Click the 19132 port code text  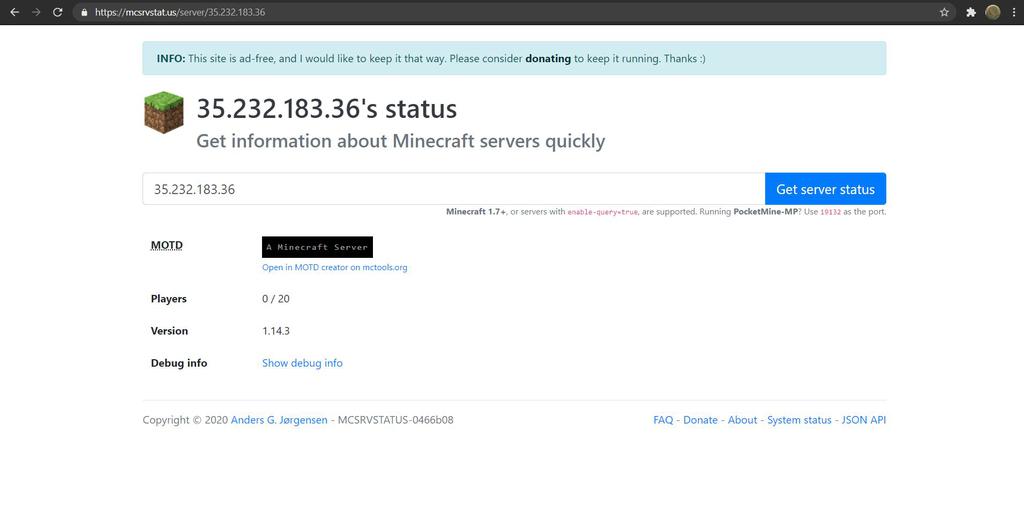pyautogui.click(x=830, y=212)
